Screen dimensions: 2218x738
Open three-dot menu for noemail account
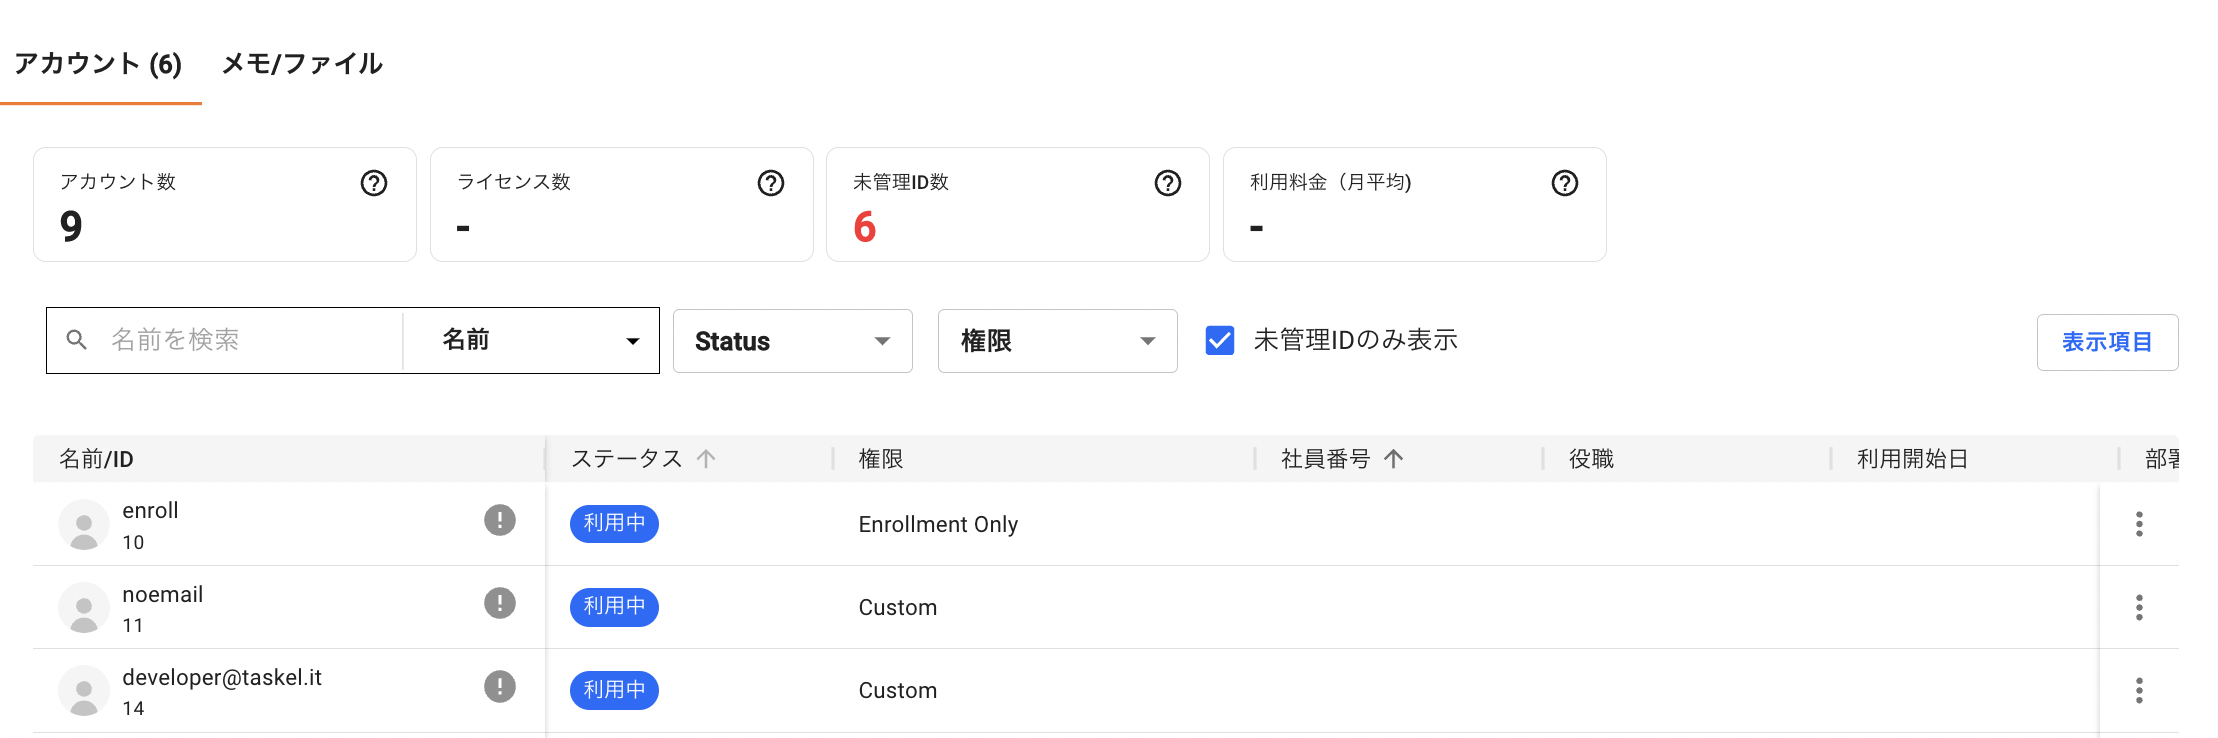pyautogui.click(x=2139, y=607)
